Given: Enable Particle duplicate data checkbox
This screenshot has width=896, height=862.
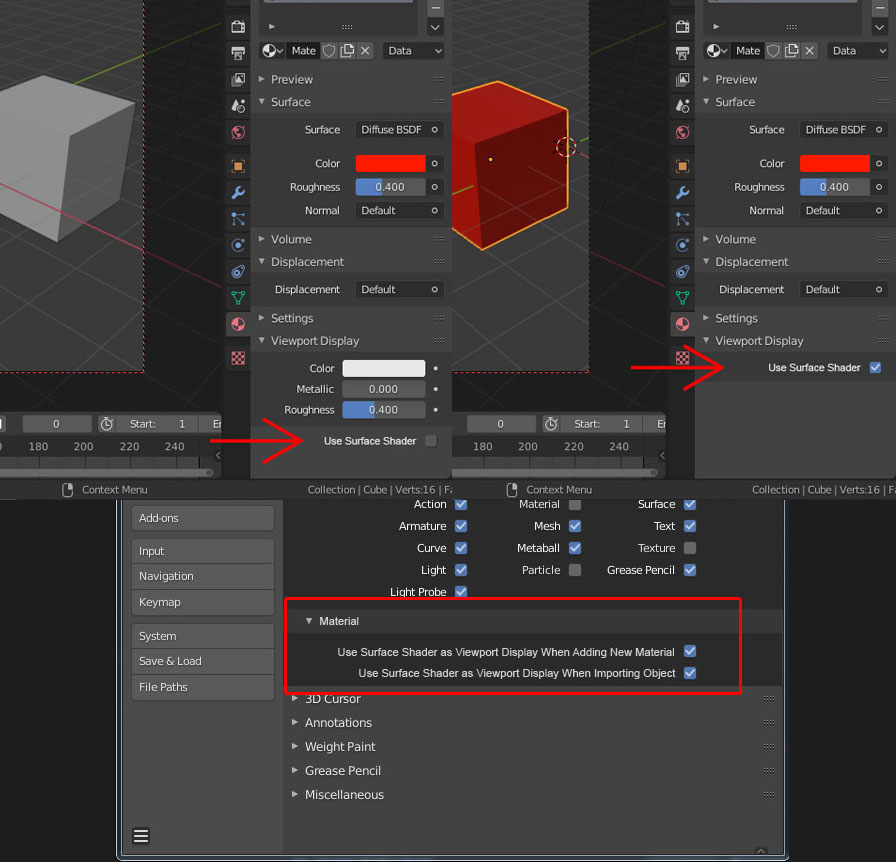Looking at the screenshot, I should point(575,570).
